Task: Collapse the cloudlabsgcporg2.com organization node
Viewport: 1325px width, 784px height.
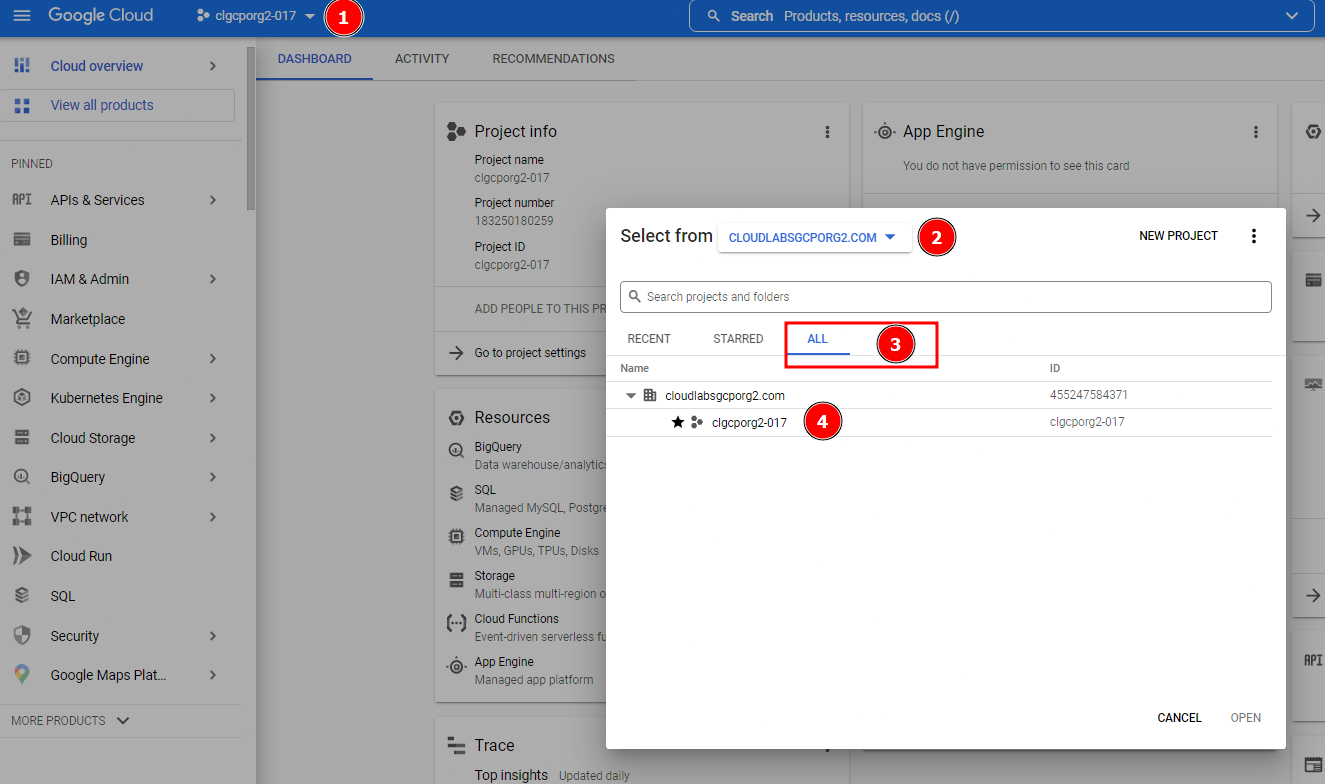Action: (631, 396)
